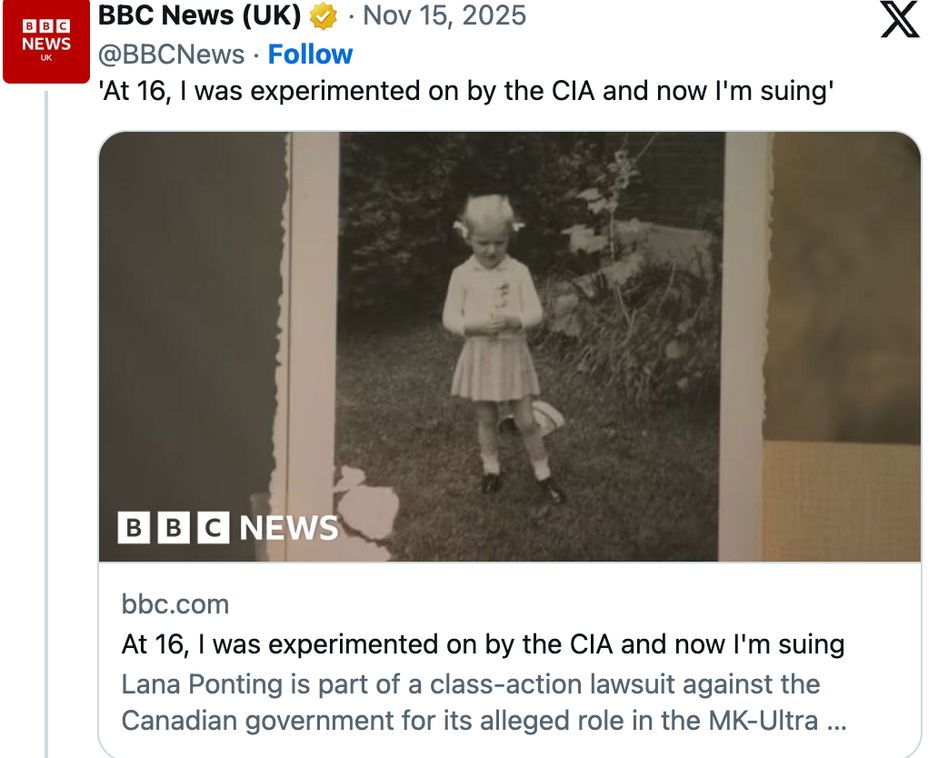The height and width of the screenshot is (758, 938).
Task: Click the BBC NEWS watermark on the photo
Action: (x=228, y=527)
